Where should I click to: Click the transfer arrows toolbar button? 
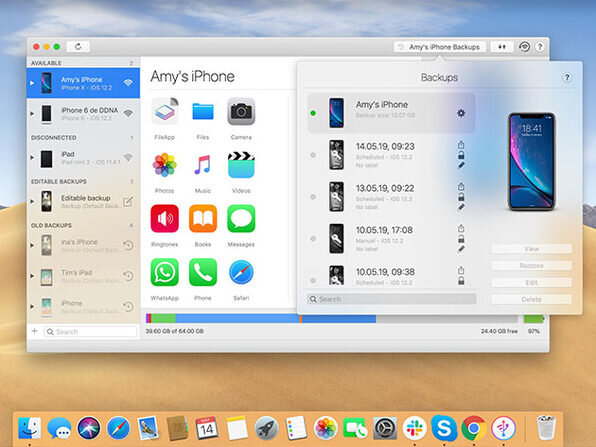click(502, 47)
